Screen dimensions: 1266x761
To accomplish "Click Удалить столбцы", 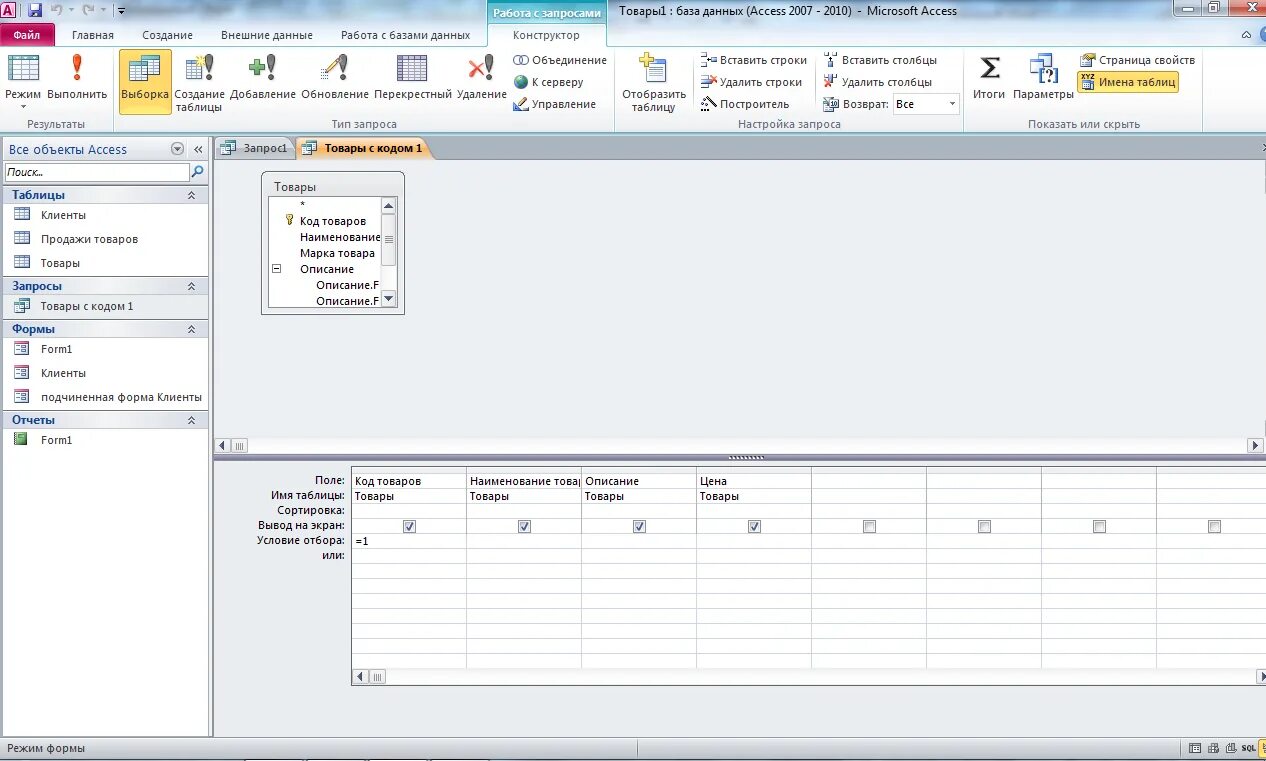I will coord(878,82).
